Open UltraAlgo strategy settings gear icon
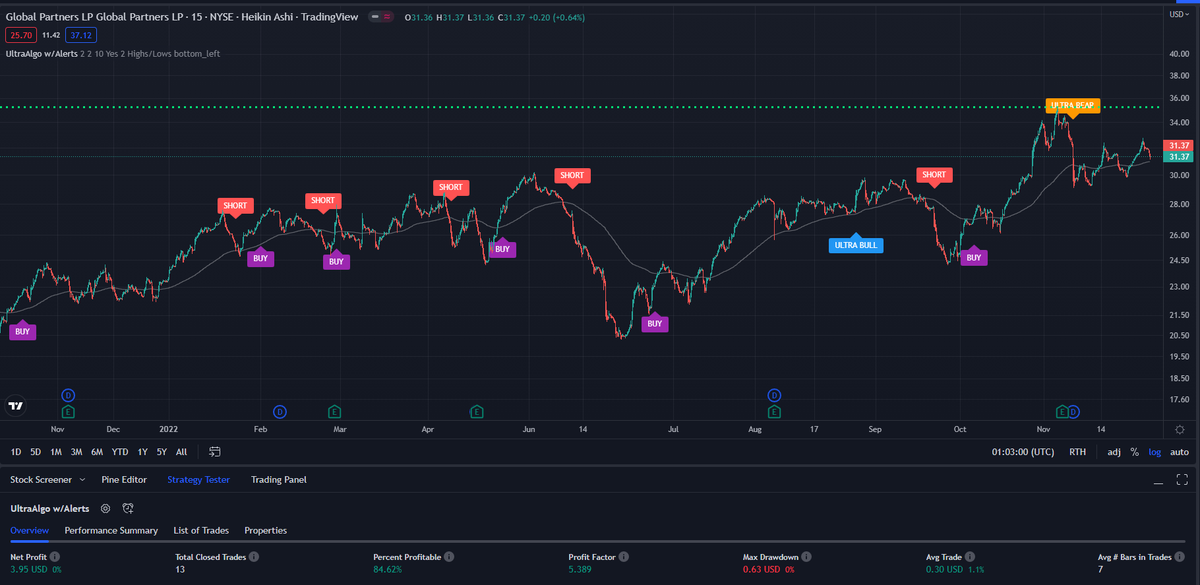Image resolution: width=1200 pixels, height=585 pixels. [x=105, y=508]
